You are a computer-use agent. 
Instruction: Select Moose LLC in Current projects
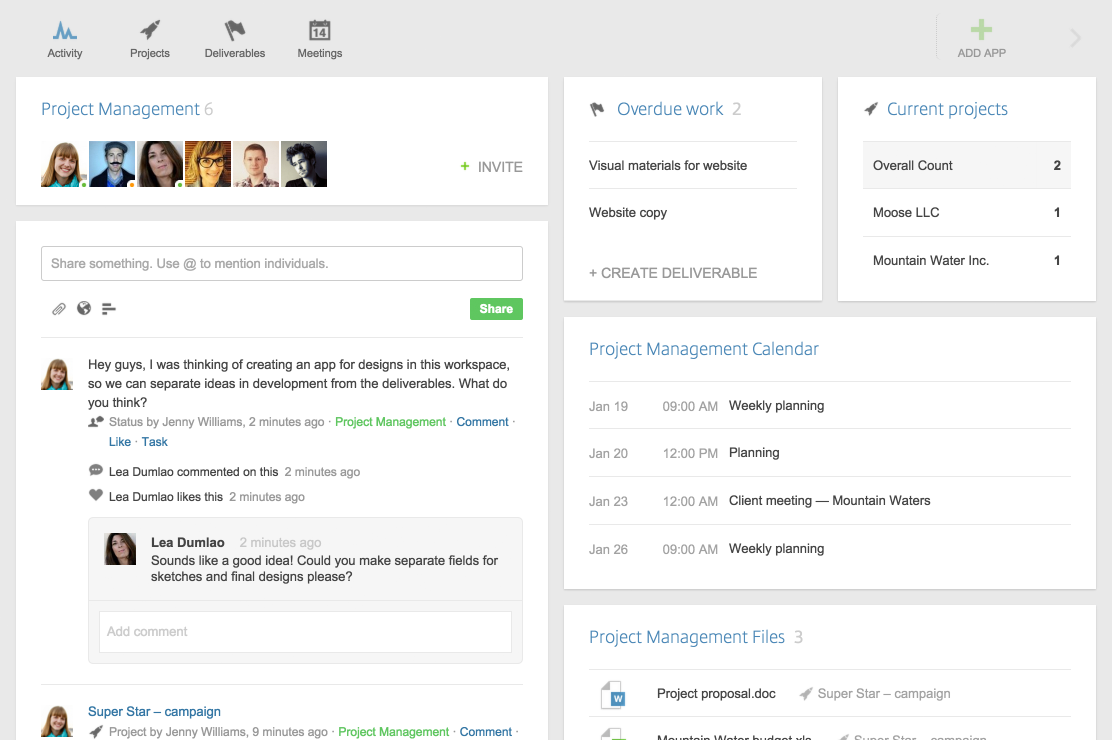pos(906,213)
